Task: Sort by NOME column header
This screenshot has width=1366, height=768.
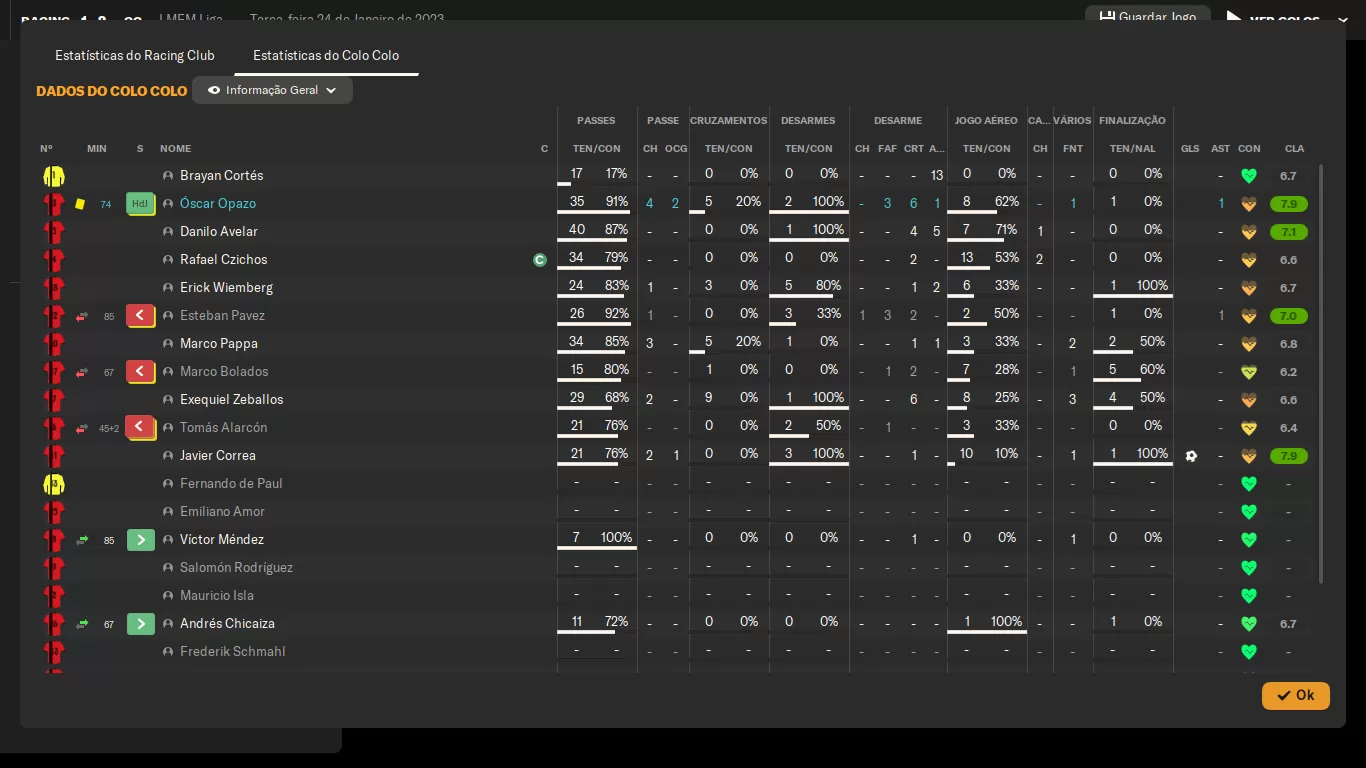Action: (175, 149)
